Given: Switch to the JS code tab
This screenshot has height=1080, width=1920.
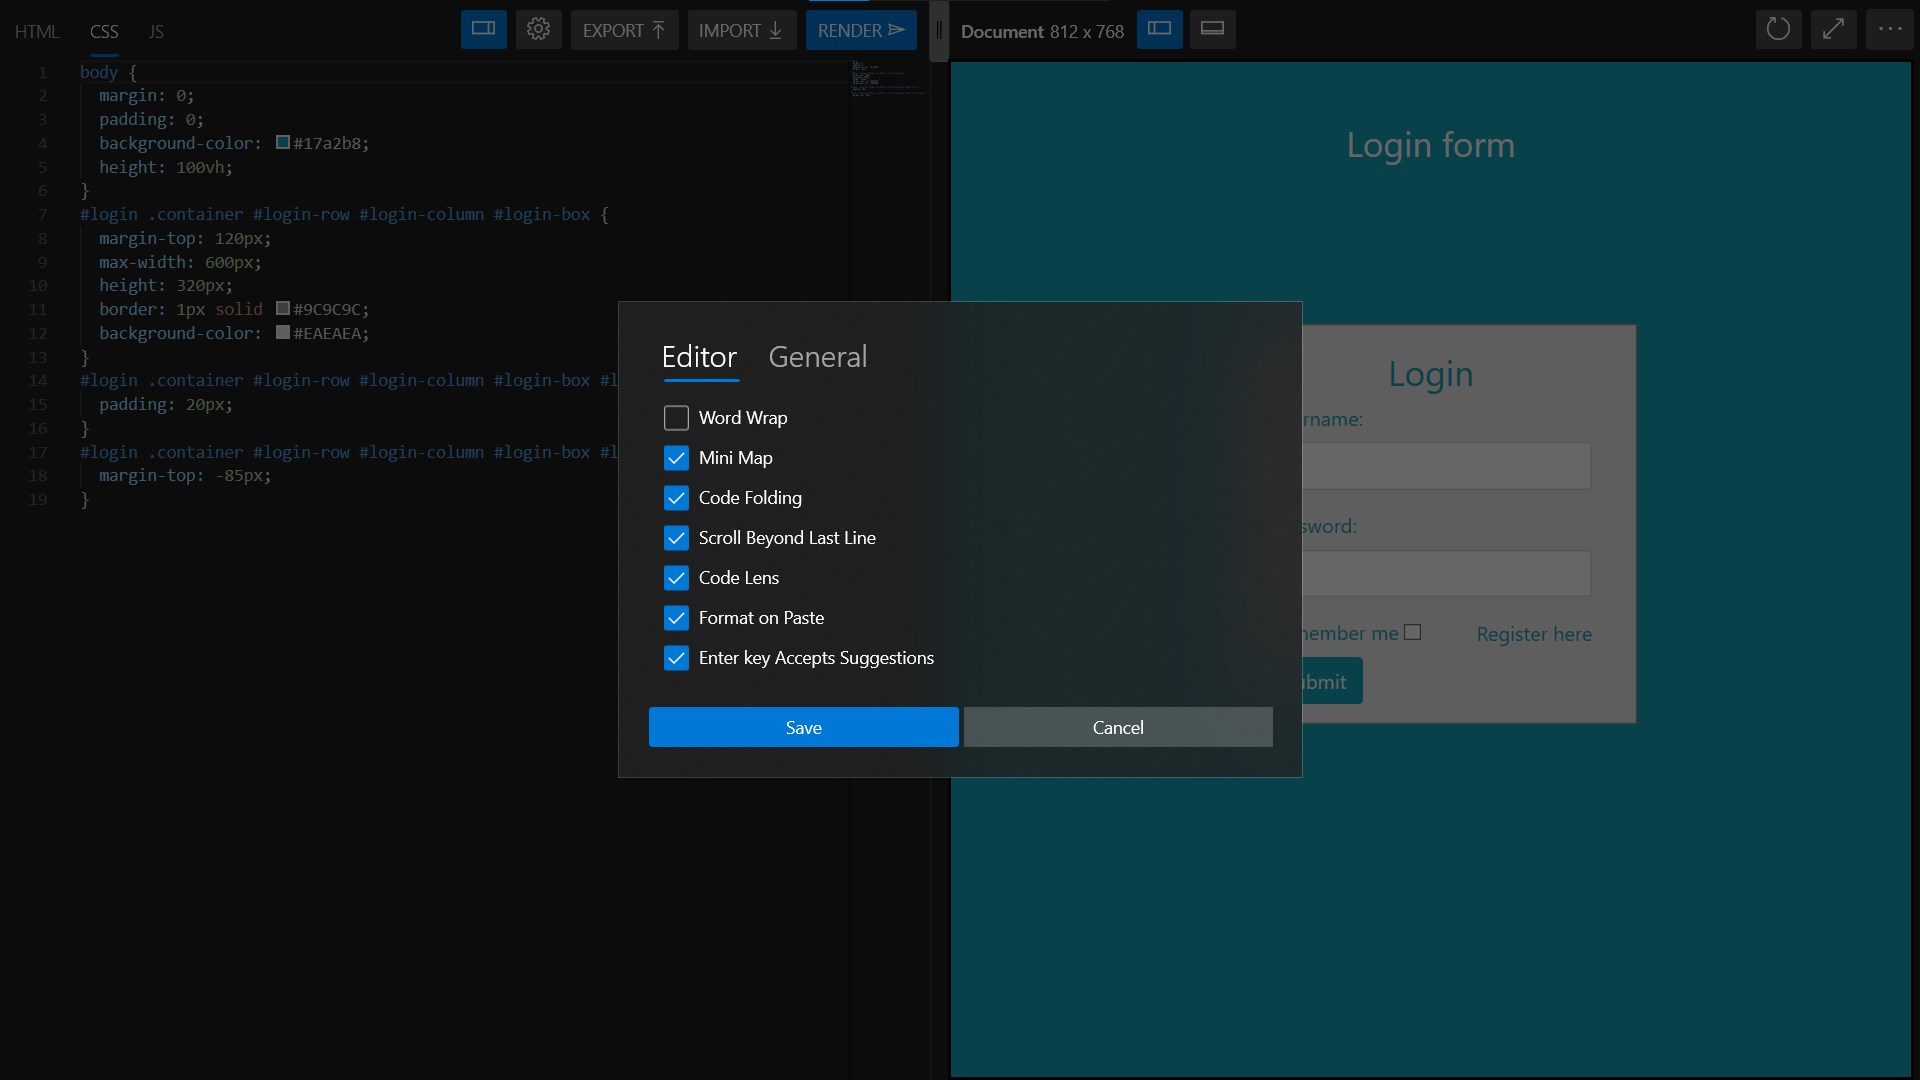Looking at the screenshot, I should pyautogui.click(x=156, y=32).
